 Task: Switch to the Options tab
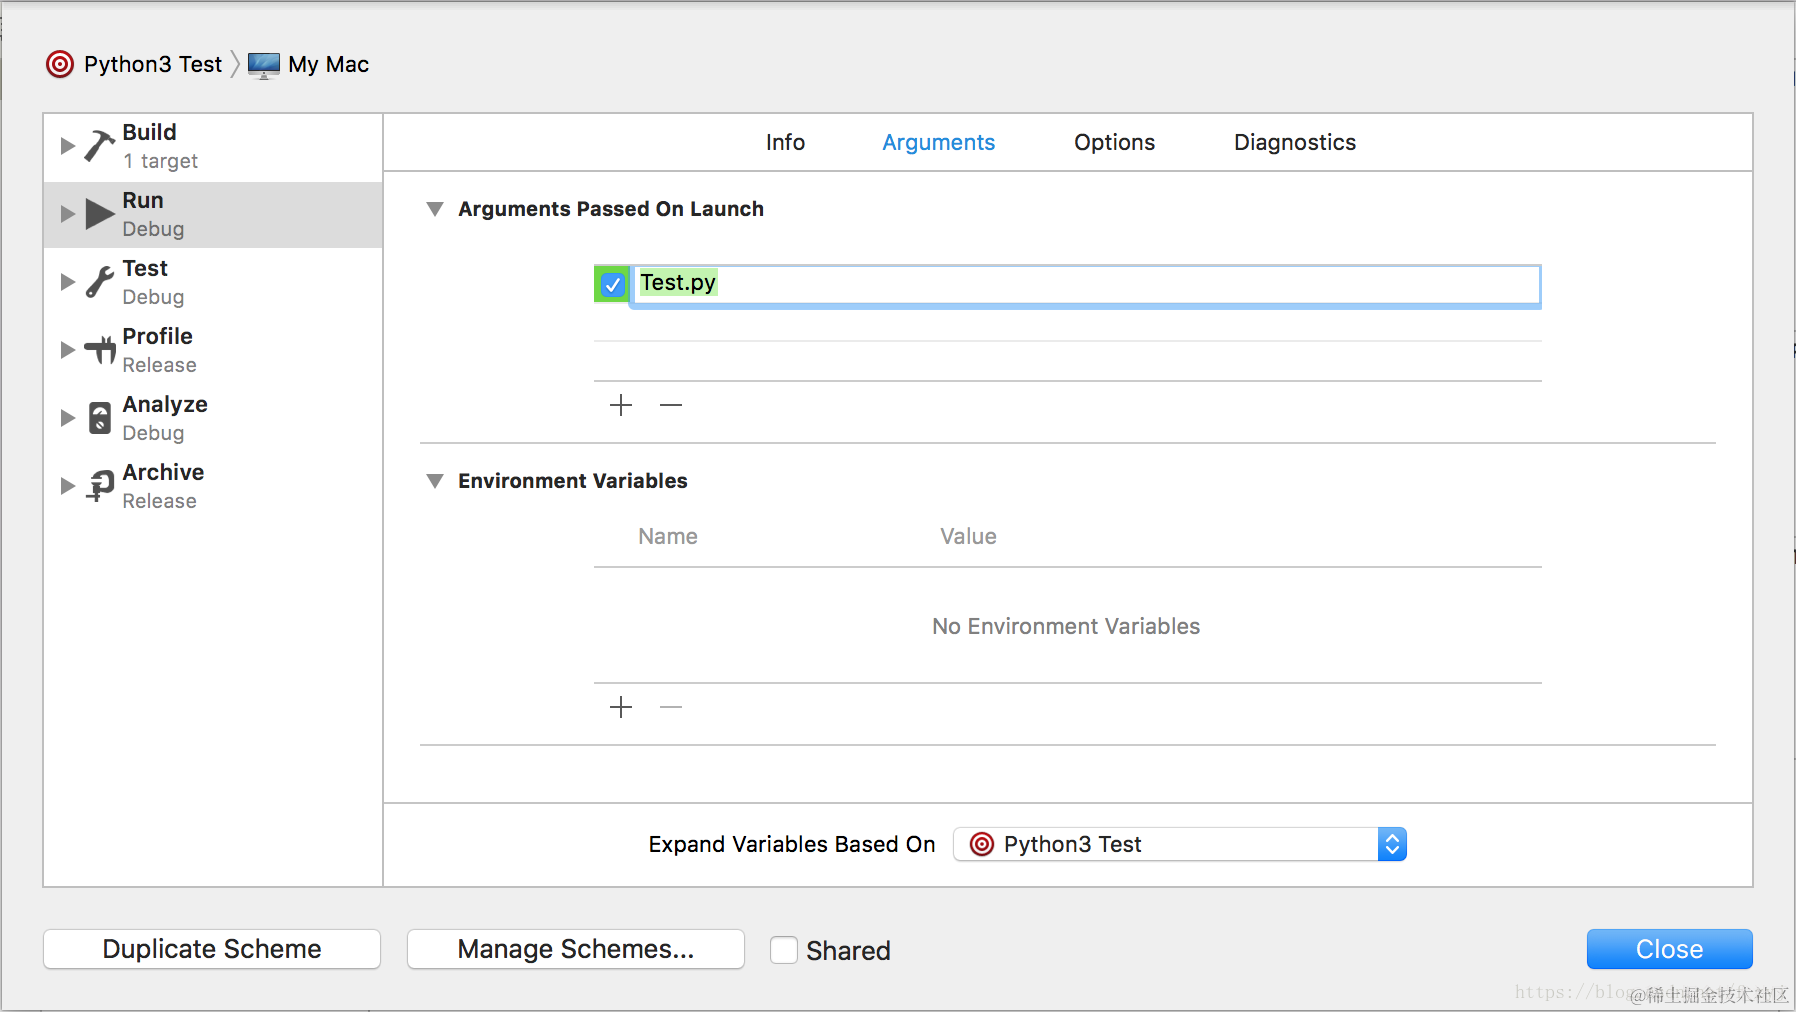point(1114,142)
